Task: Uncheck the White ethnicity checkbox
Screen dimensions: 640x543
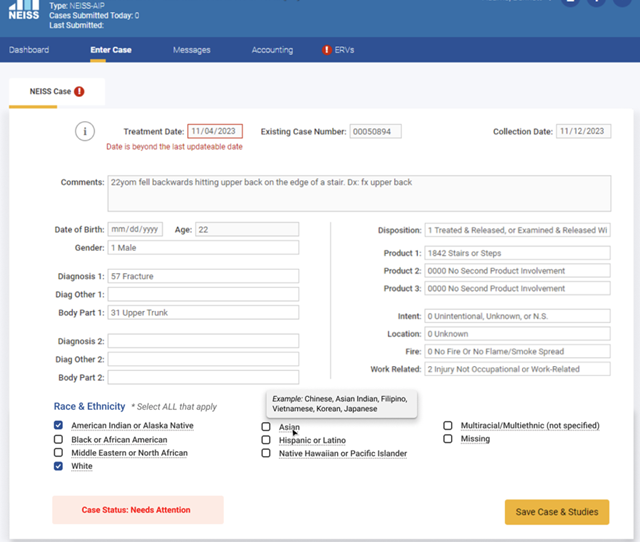Action: [59, 466]
